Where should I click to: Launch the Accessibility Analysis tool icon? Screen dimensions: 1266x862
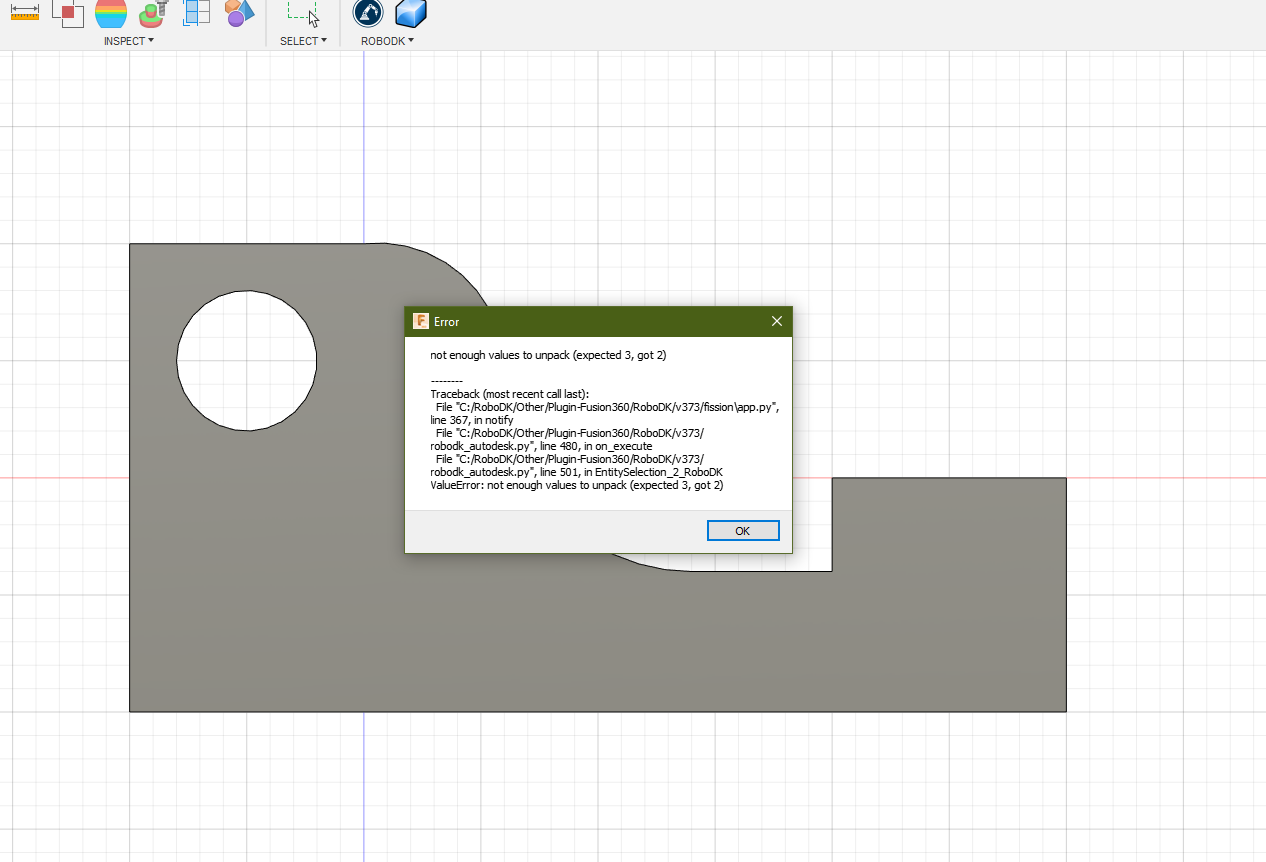(153, 13)
